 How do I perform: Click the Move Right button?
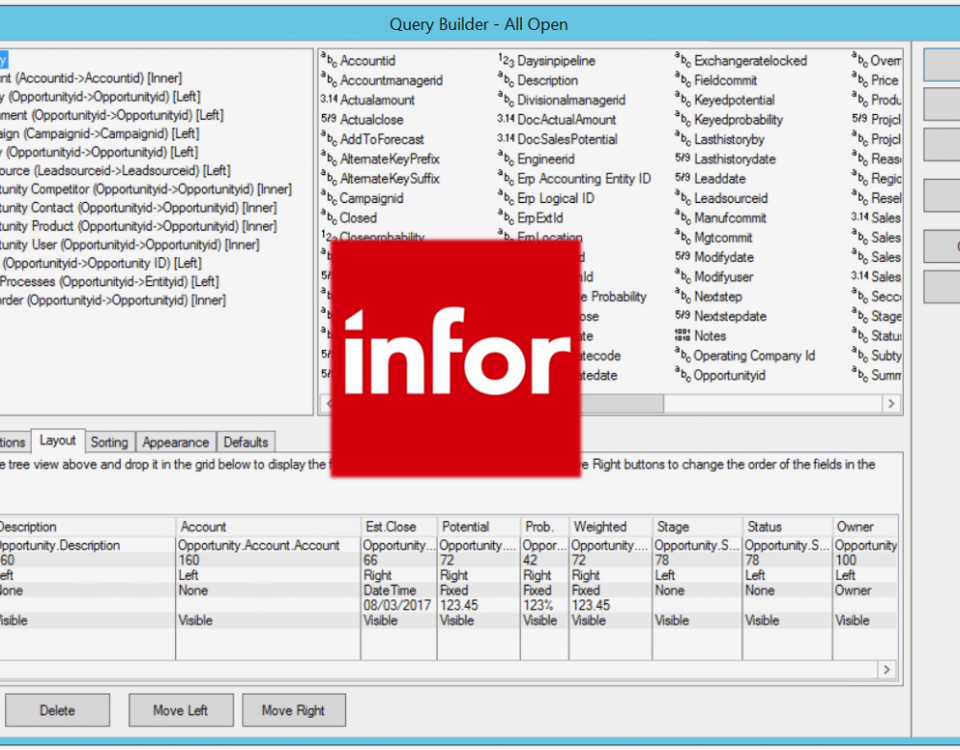pos(293,710)
